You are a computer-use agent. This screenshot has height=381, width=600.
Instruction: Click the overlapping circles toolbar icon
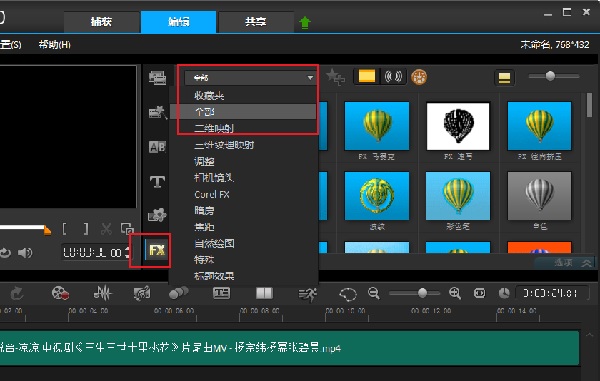(x=179, y=293)
